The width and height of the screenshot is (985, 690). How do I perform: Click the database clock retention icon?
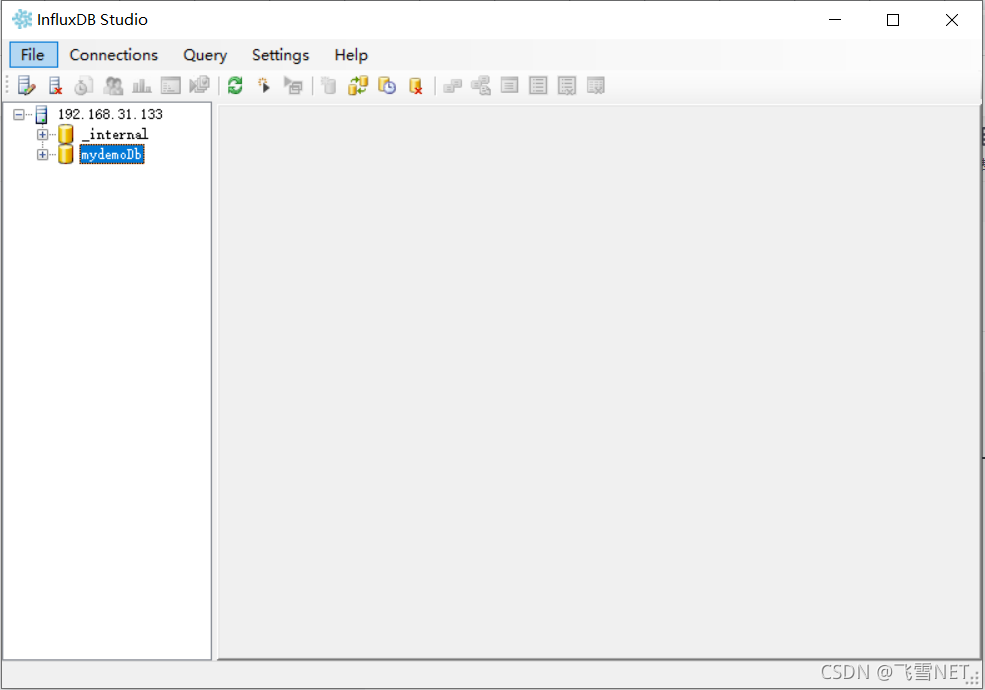[x=387, y=85]
